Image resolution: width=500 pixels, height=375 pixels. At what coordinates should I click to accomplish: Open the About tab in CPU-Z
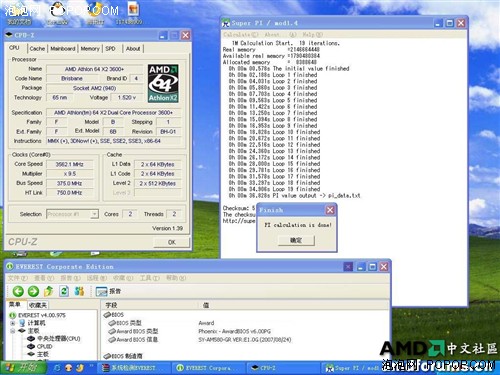pos(133,49)
